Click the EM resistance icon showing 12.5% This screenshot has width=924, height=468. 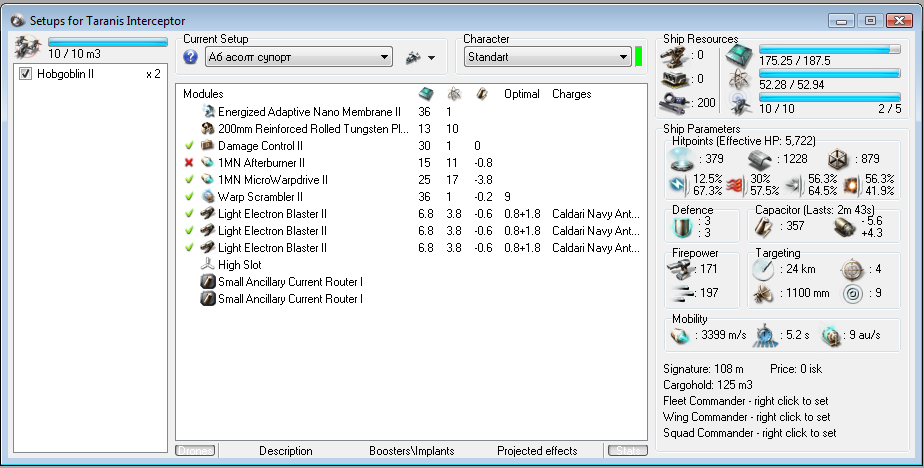pos(678,186)
